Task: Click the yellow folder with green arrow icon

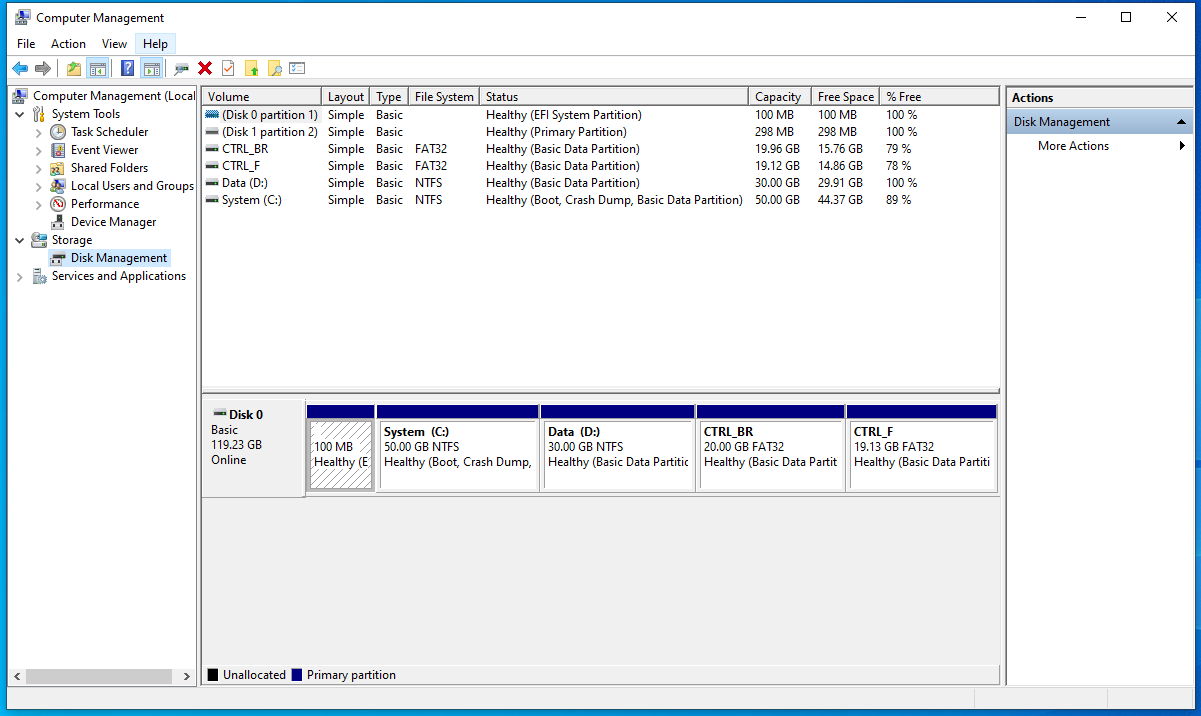Action: pos(251,68)
